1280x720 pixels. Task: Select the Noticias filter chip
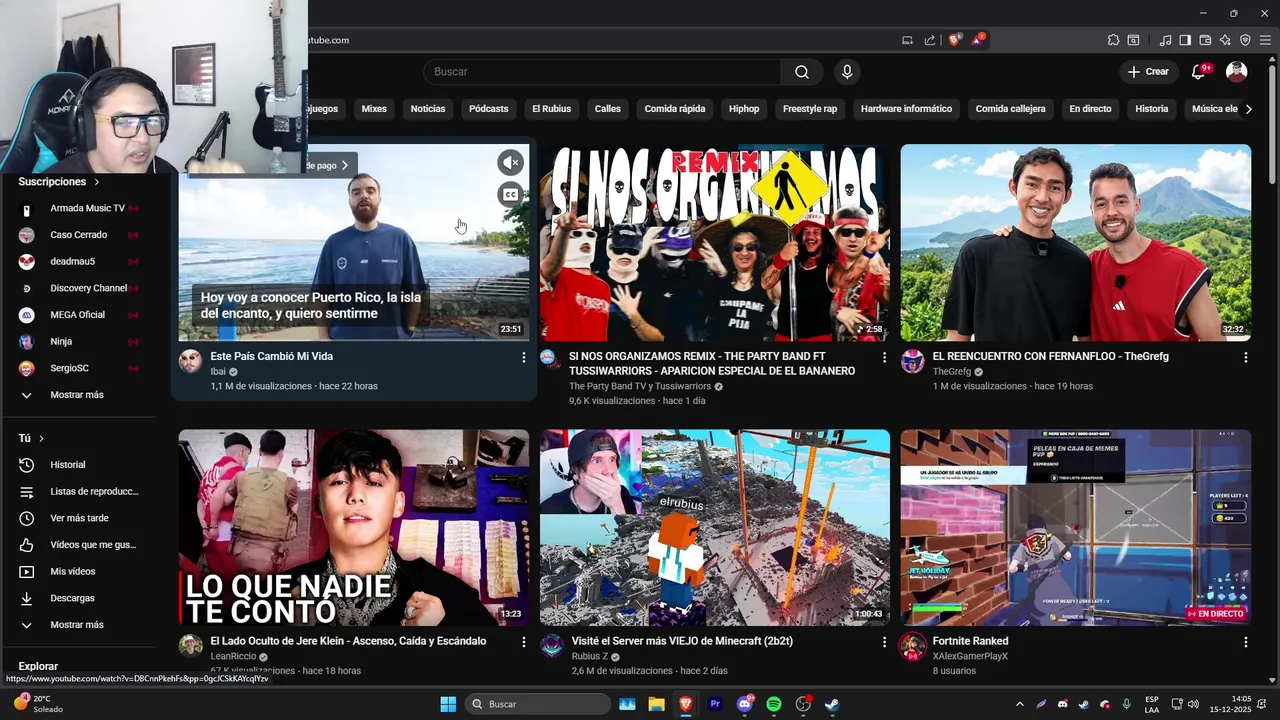pos(428,109)
